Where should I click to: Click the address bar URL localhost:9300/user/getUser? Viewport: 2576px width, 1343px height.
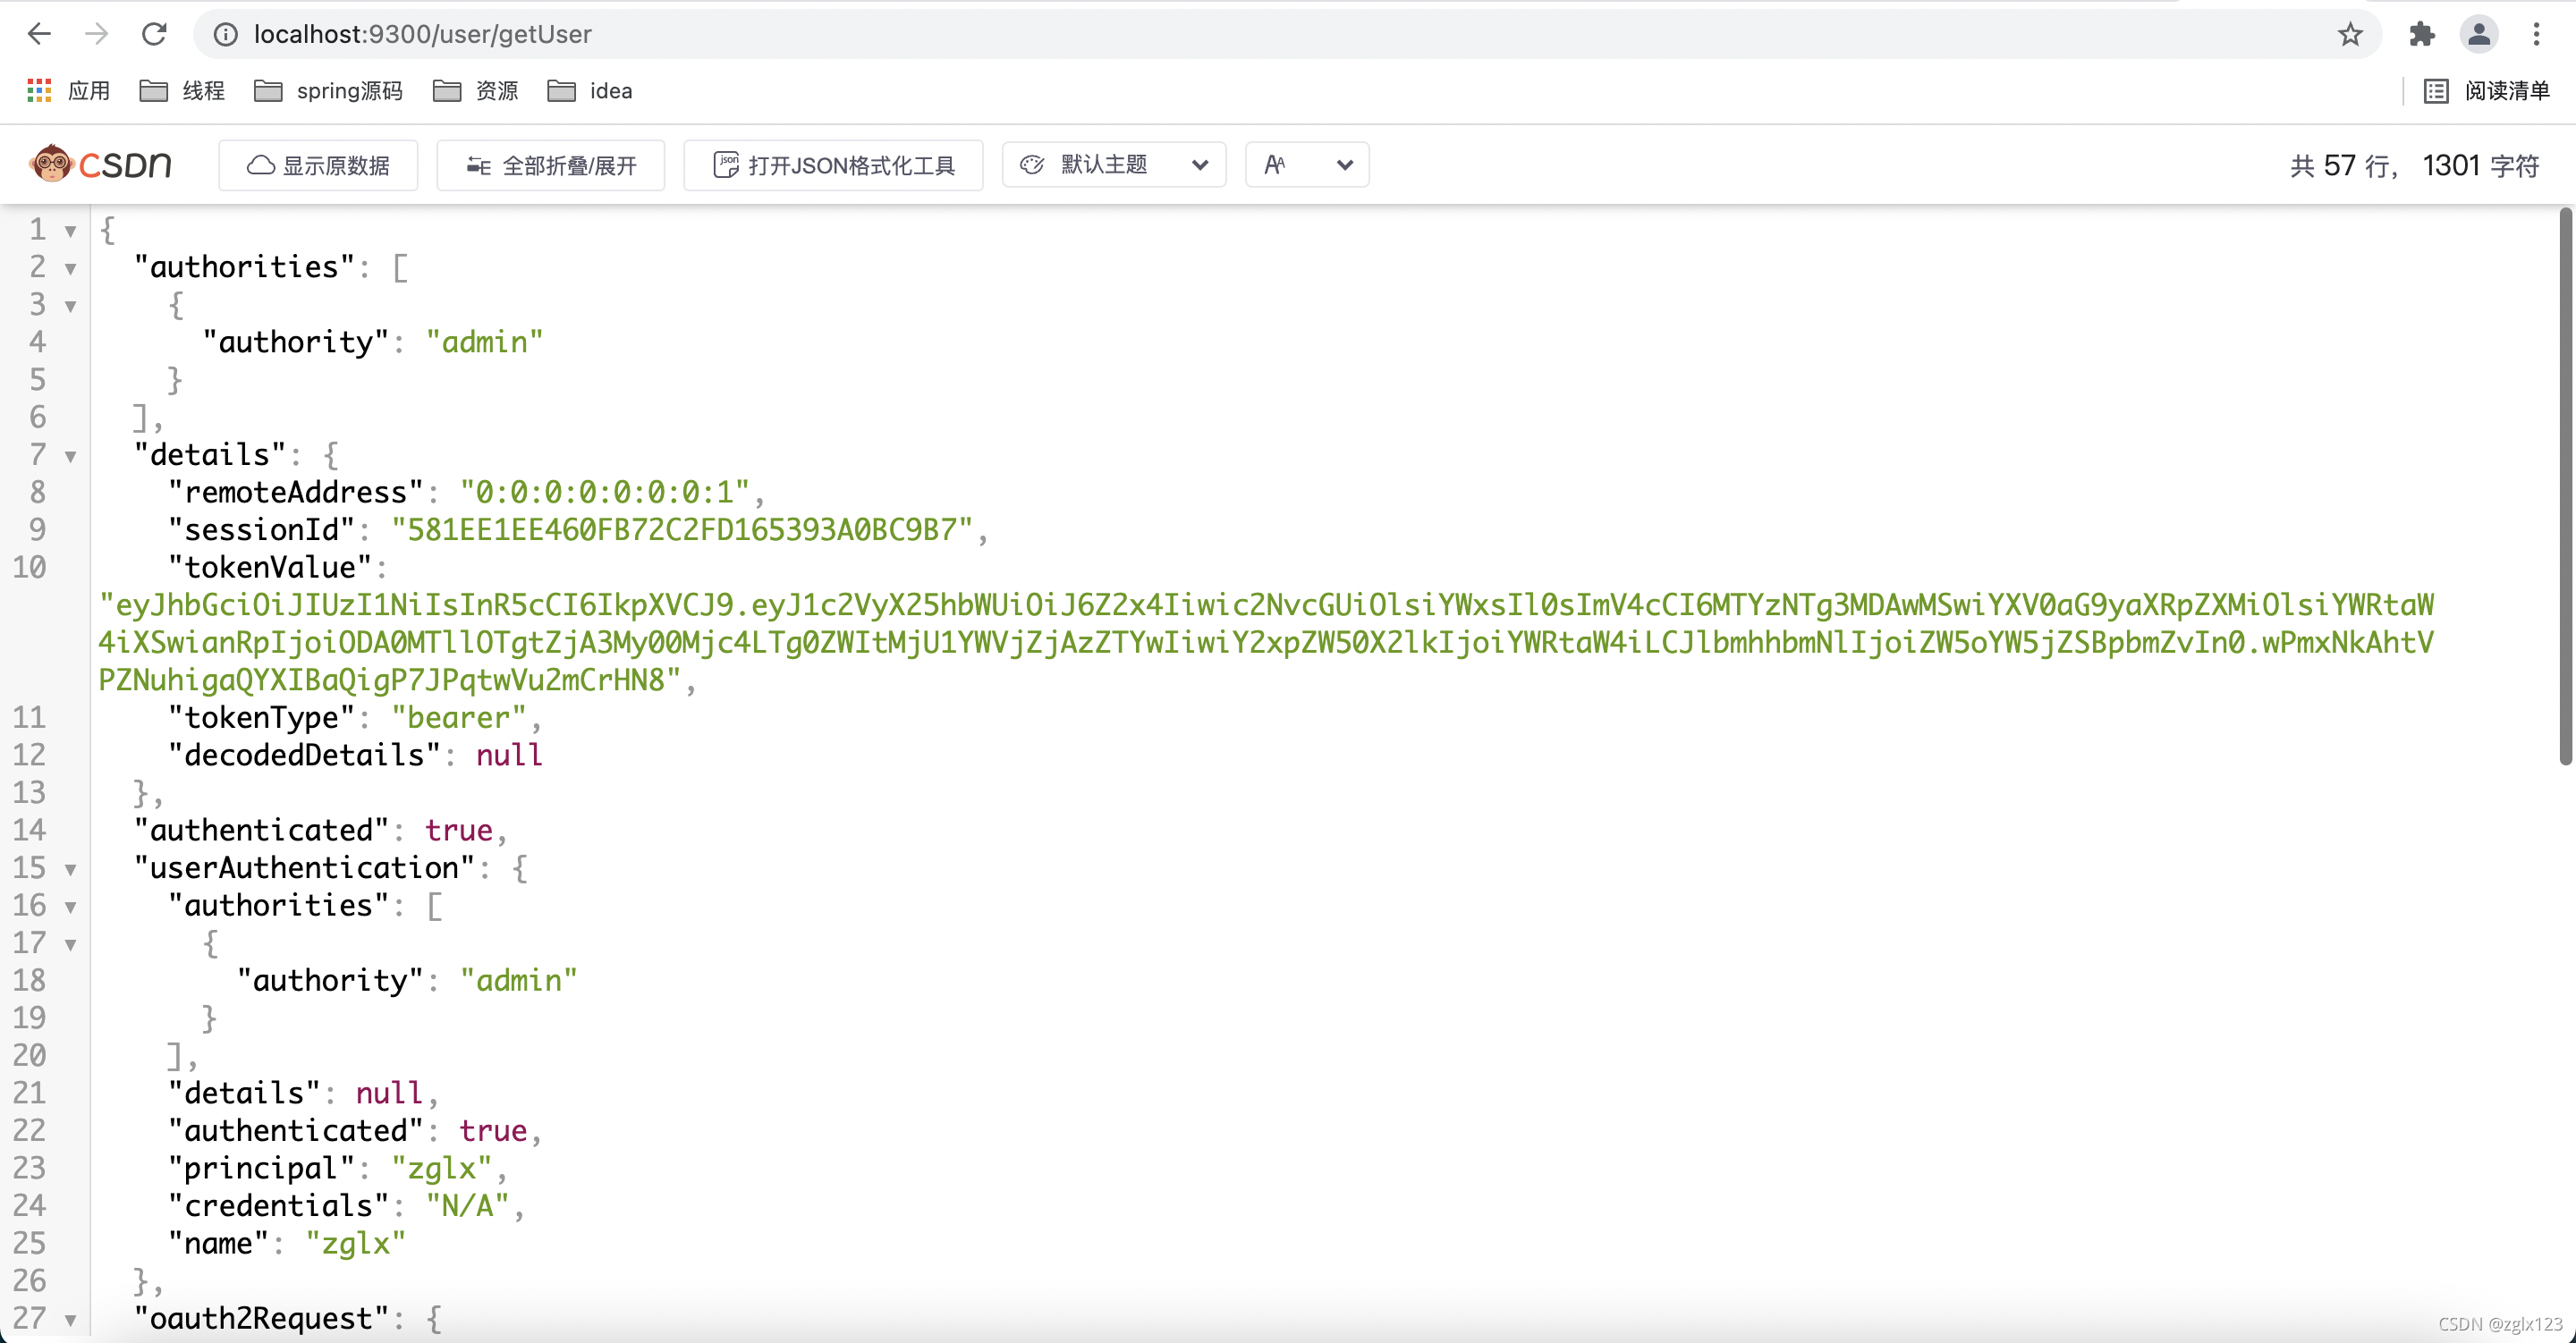(x=422, y=34)
